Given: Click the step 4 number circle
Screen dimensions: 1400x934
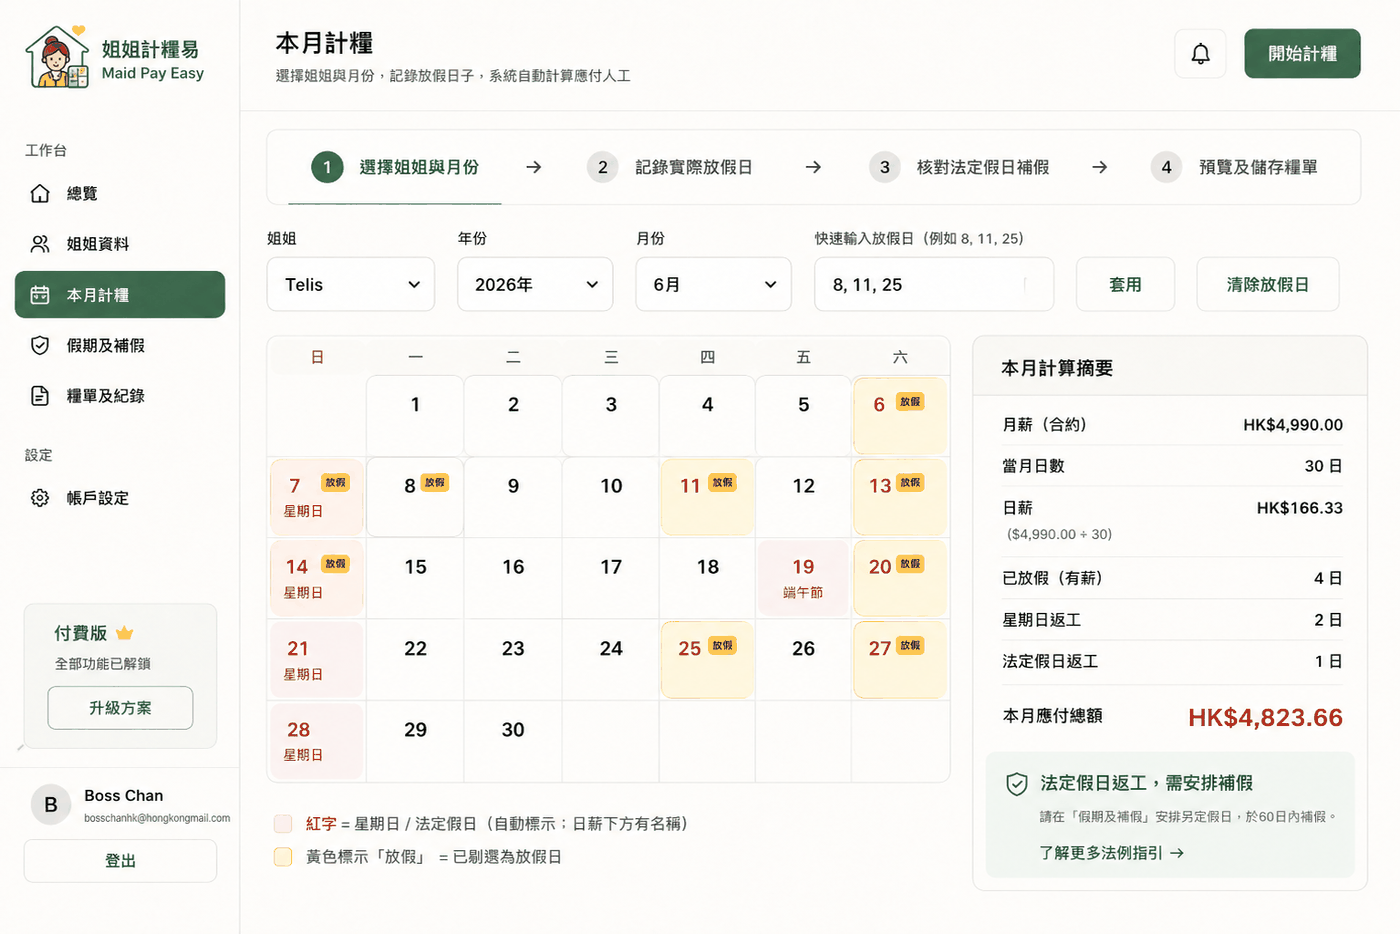Looking at the screenshot, I should [1166, 167].
